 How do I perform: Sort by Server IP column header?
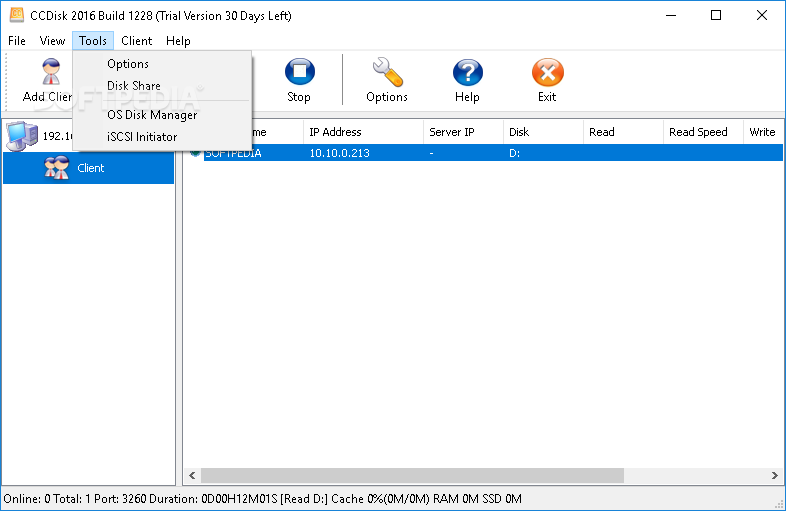coord(463,132)
